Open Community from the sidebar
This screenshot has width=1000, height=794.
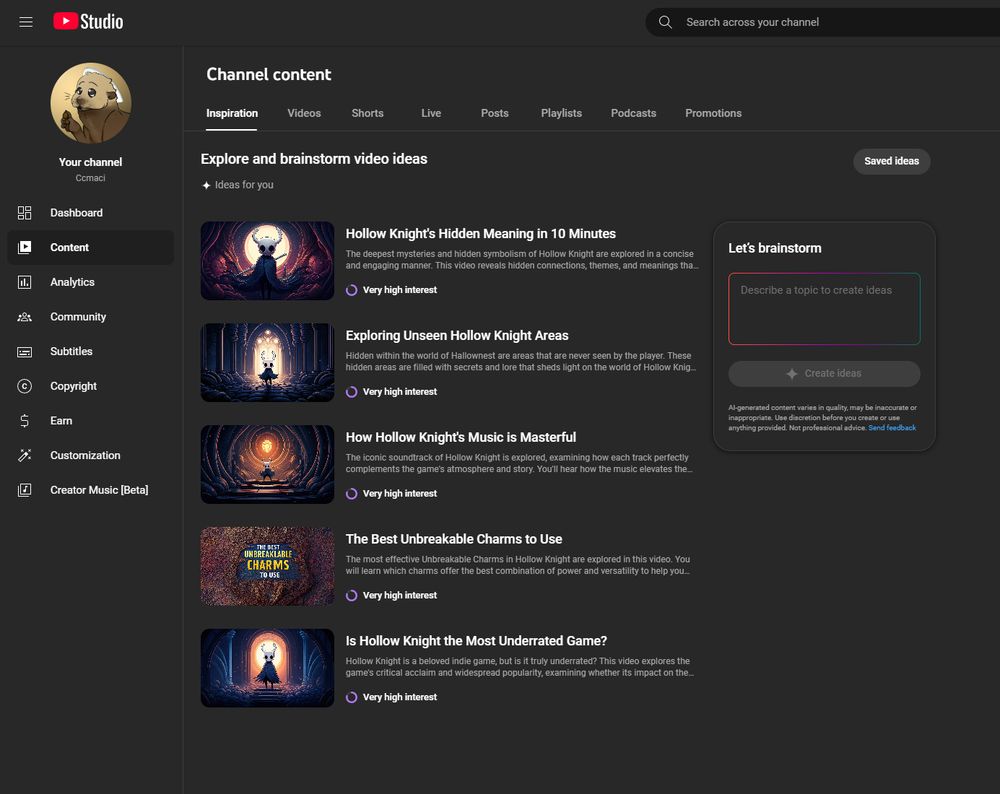pyautogui.click(x=91, y=317)
